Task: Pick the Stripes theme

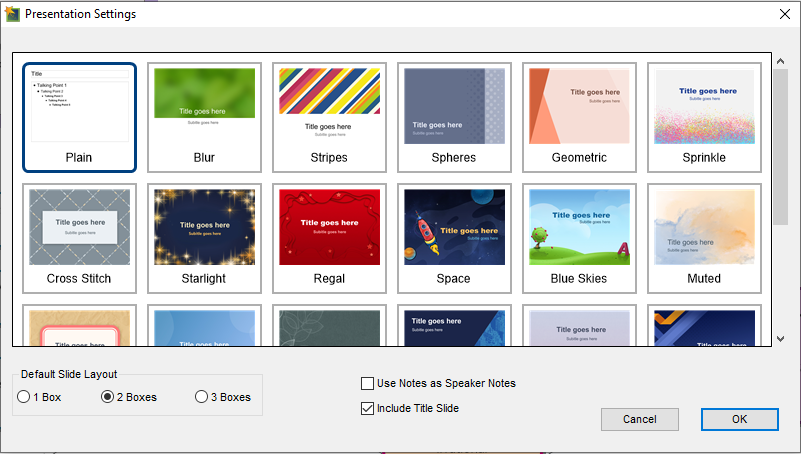Action: (x=329, y=117)
